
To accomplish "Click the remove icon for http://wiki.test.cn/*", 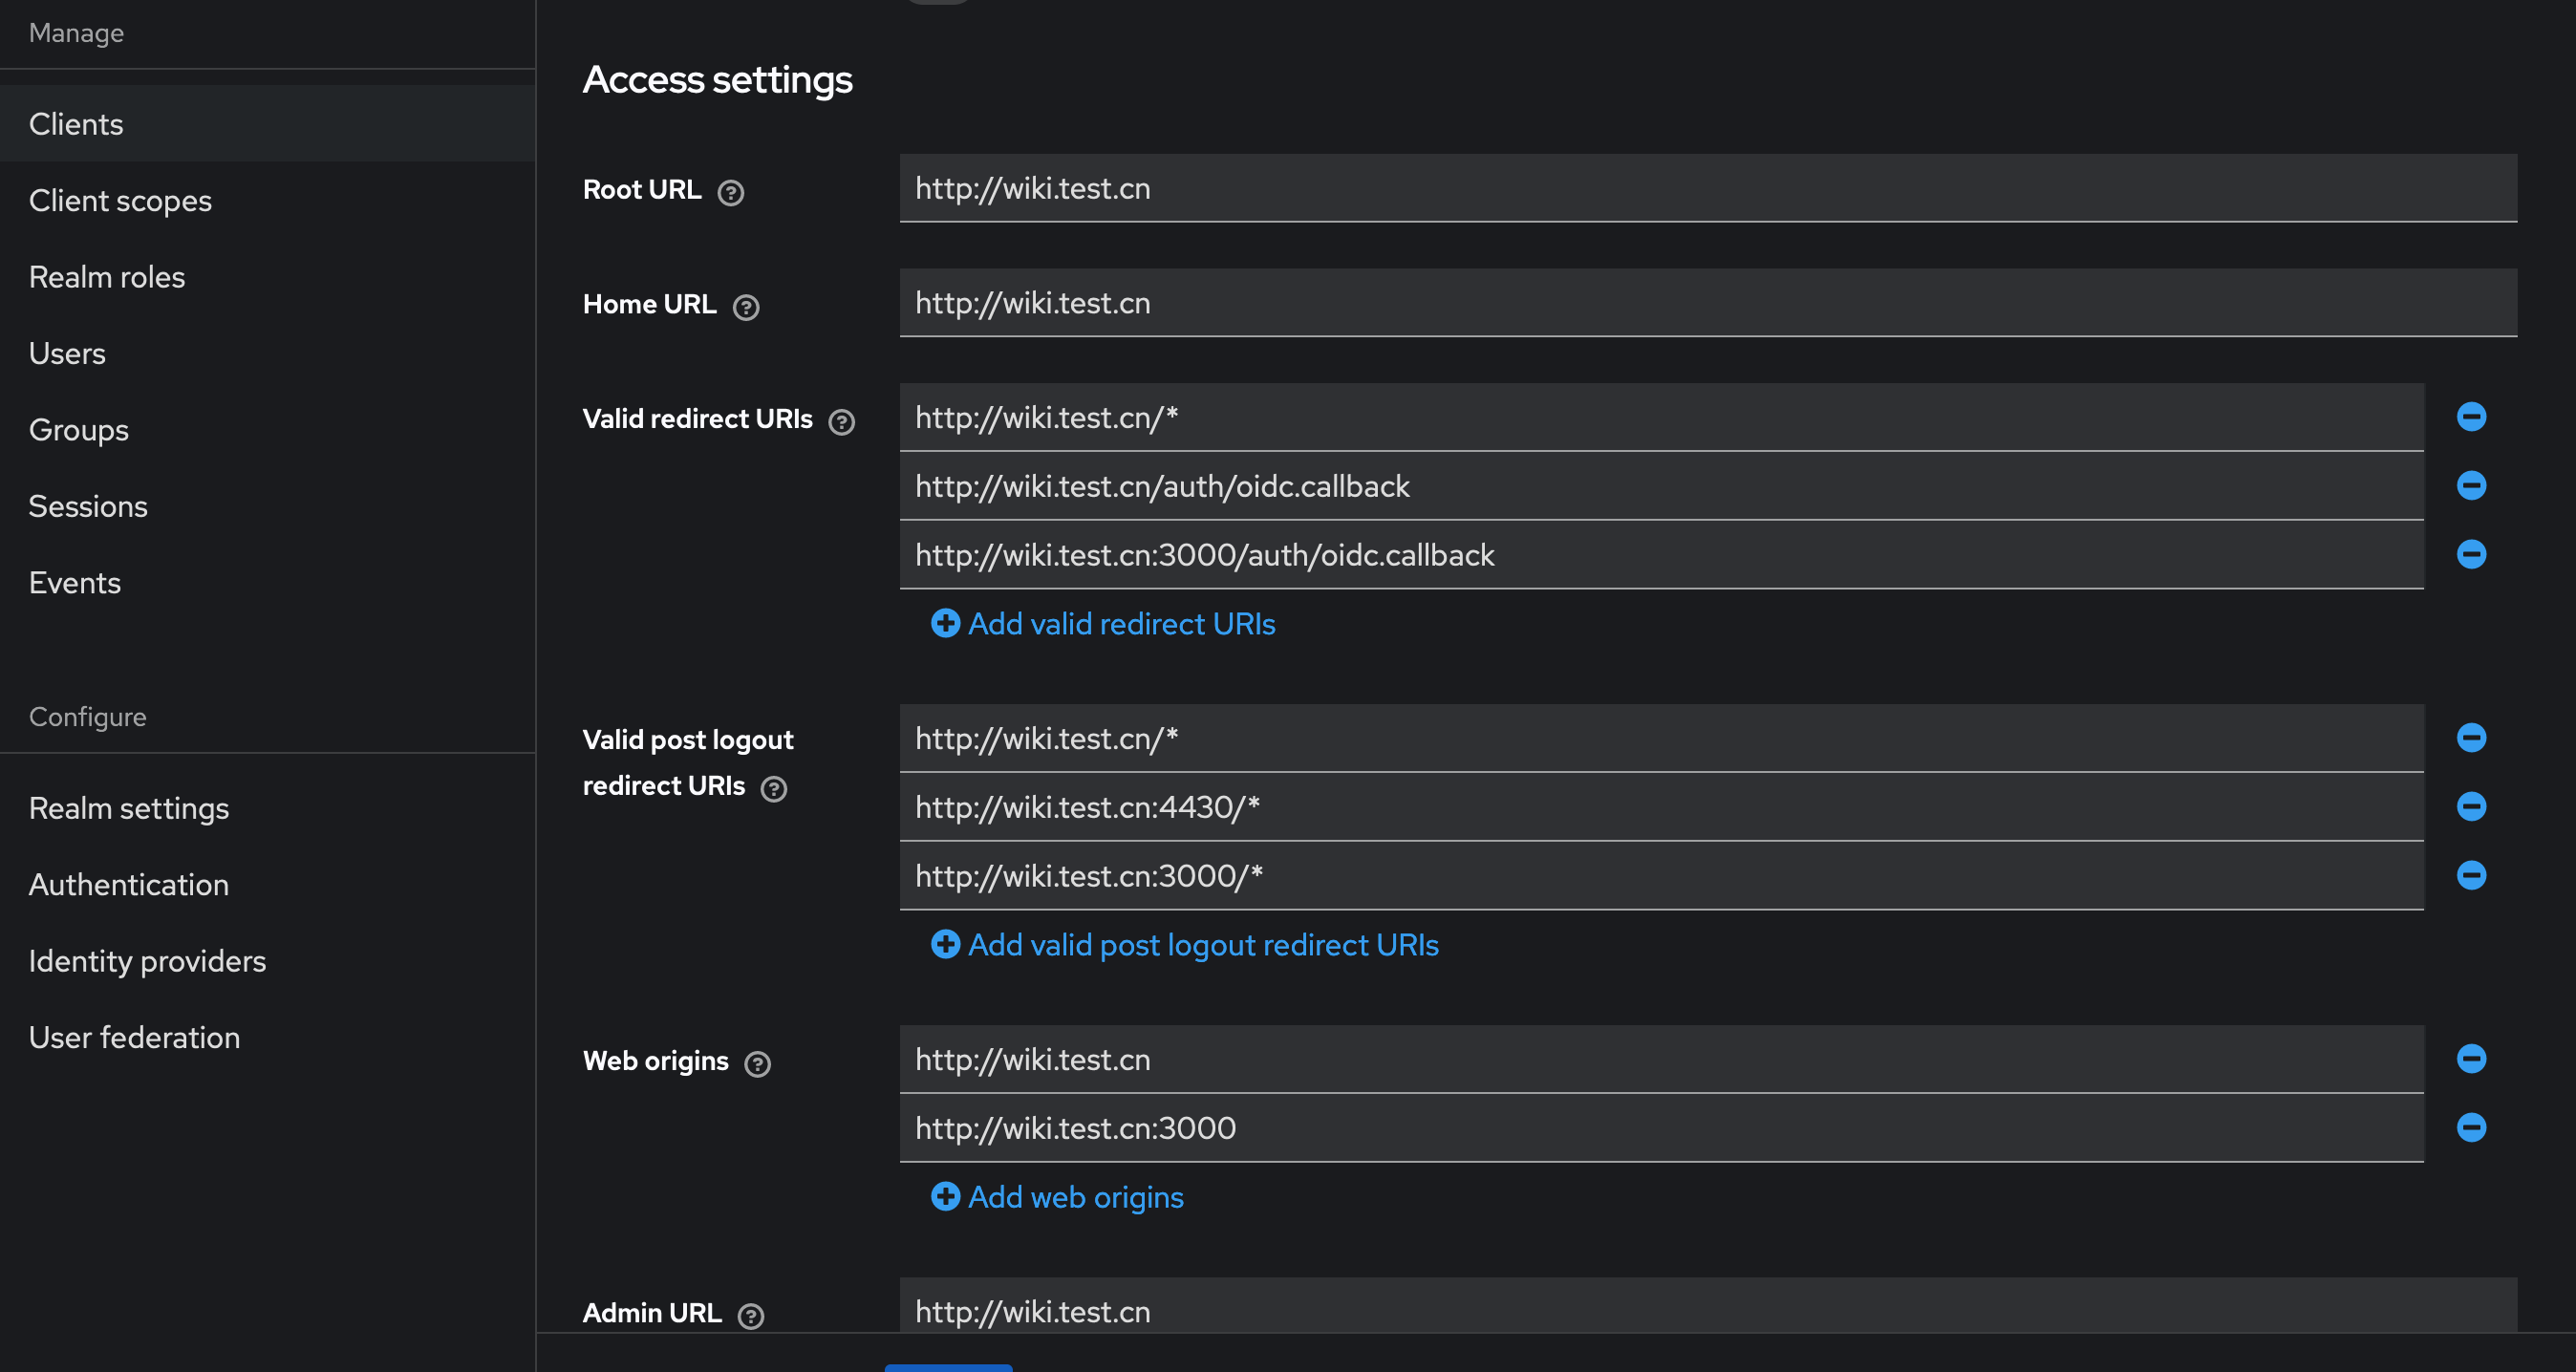I will pos(2472,416).
